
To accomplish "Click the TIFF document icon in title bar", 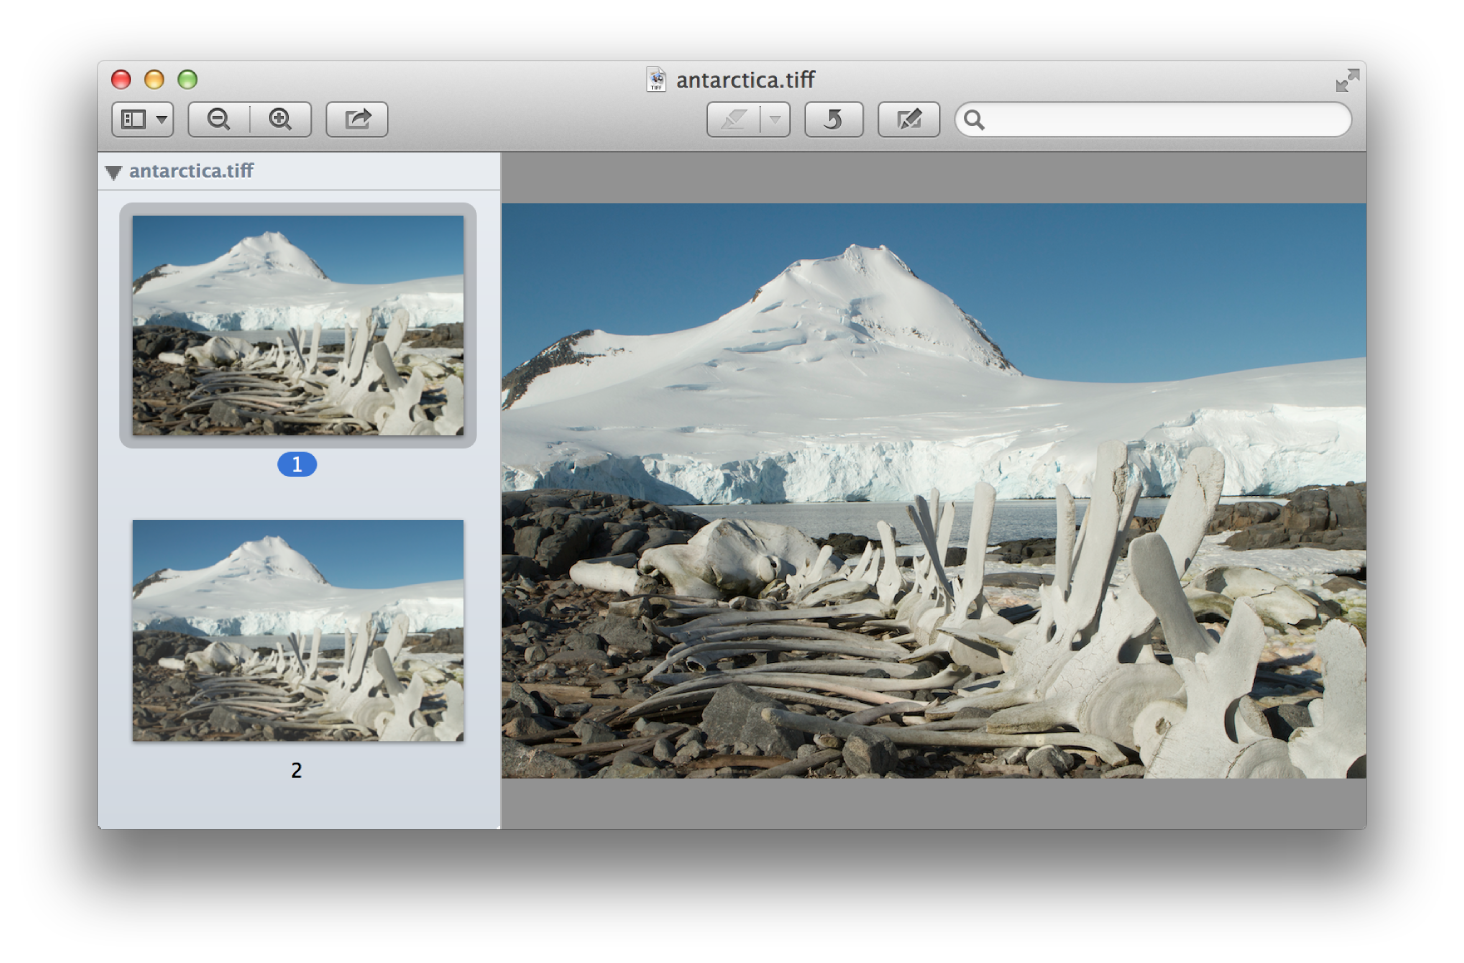I will 656,80.
